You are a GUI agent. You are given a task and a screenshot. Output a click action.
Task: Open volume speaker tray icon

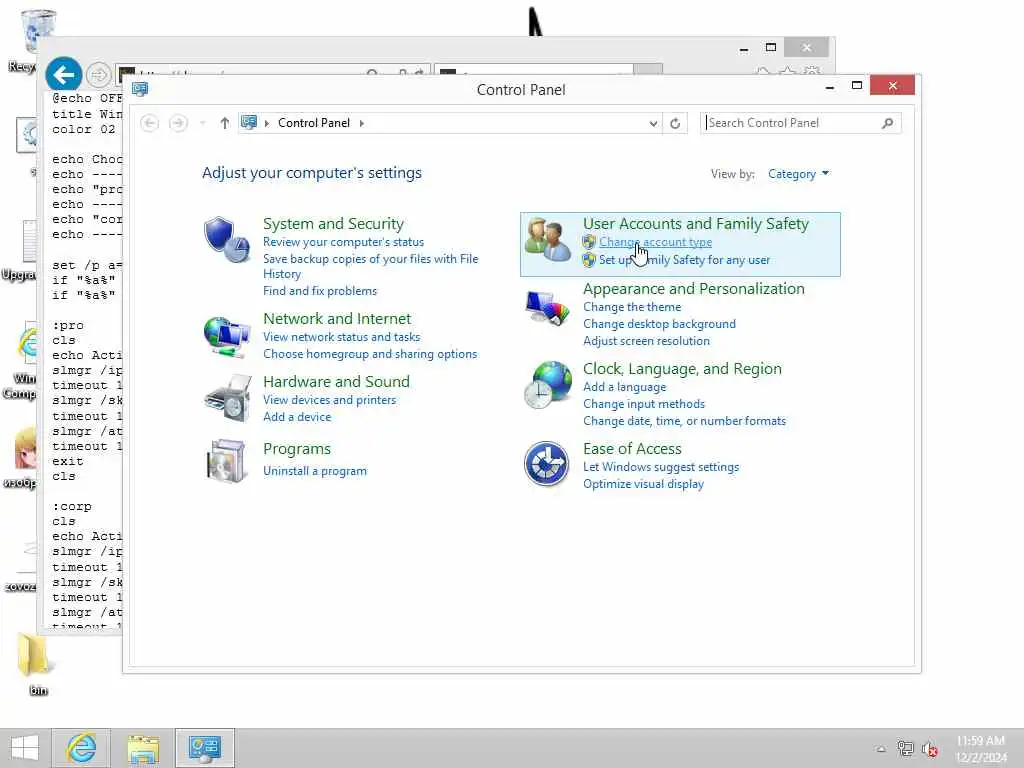(x=930, y=749)
